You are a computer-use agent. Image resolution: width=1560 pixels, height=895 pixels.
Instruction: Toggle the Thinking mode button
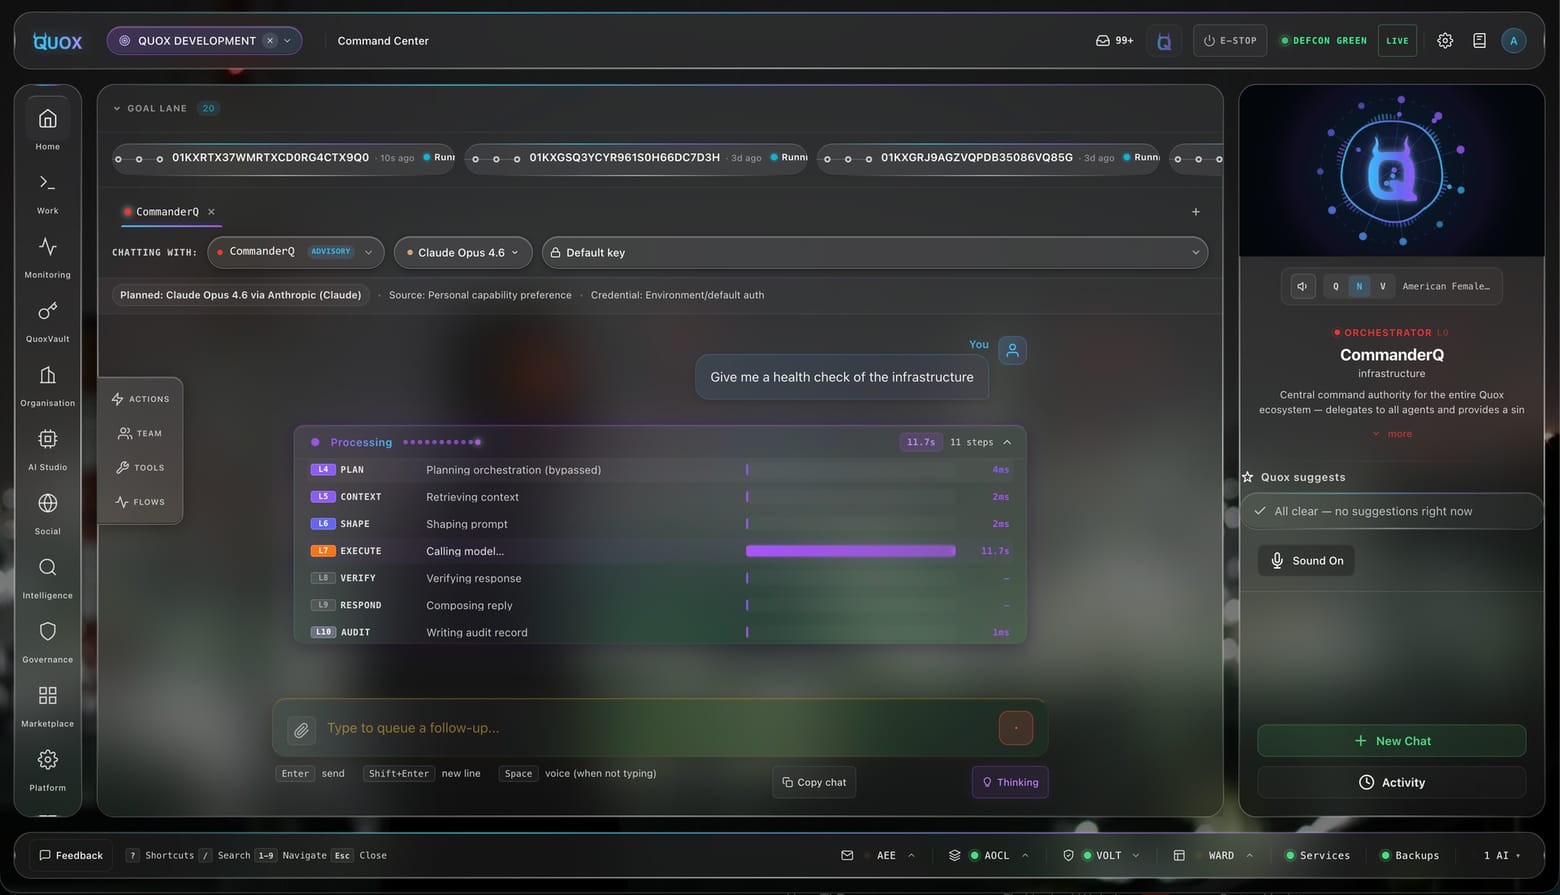coord(1010,783)
